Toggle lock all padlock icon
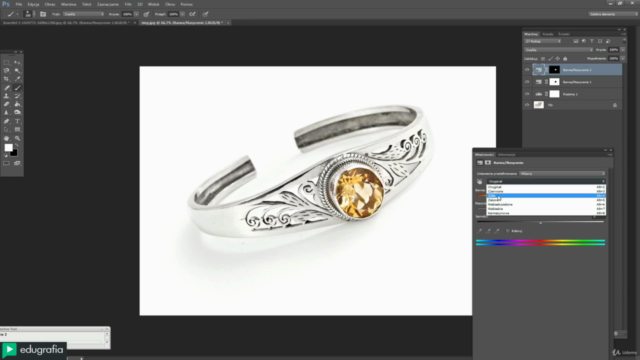 (x=565, y=59)
